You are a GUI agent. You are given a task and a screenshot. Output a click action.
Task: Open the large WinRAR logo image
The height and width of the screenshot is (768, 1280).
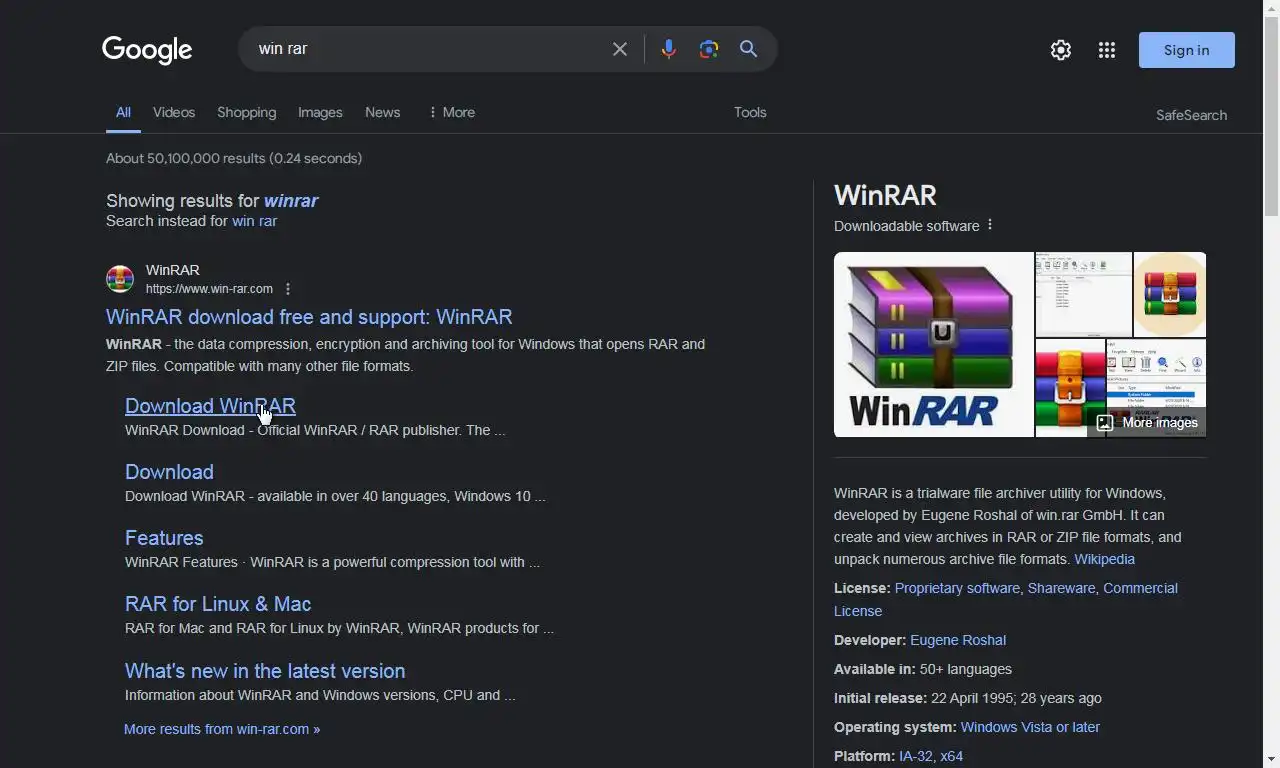(x=934, y=344)
